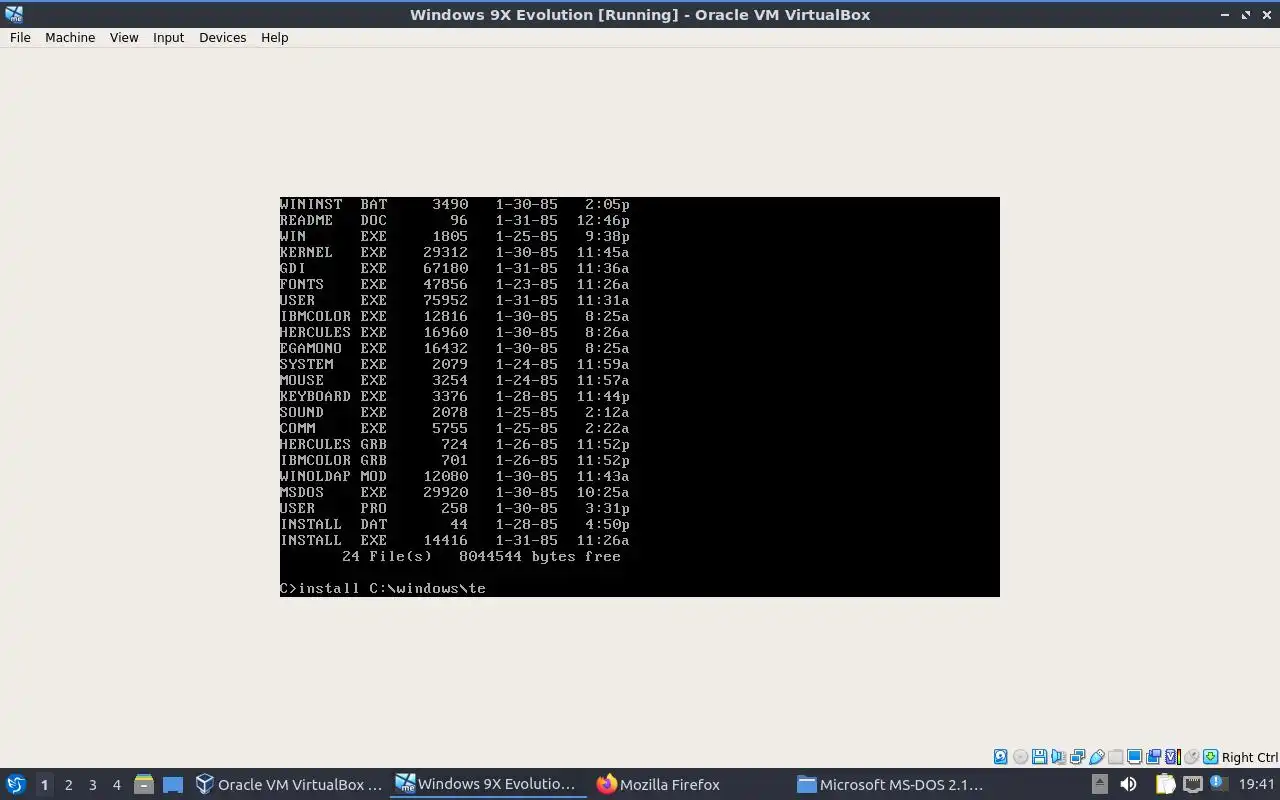Click the CPU virtualization chip icon in status bar

tap(1173, 757)
